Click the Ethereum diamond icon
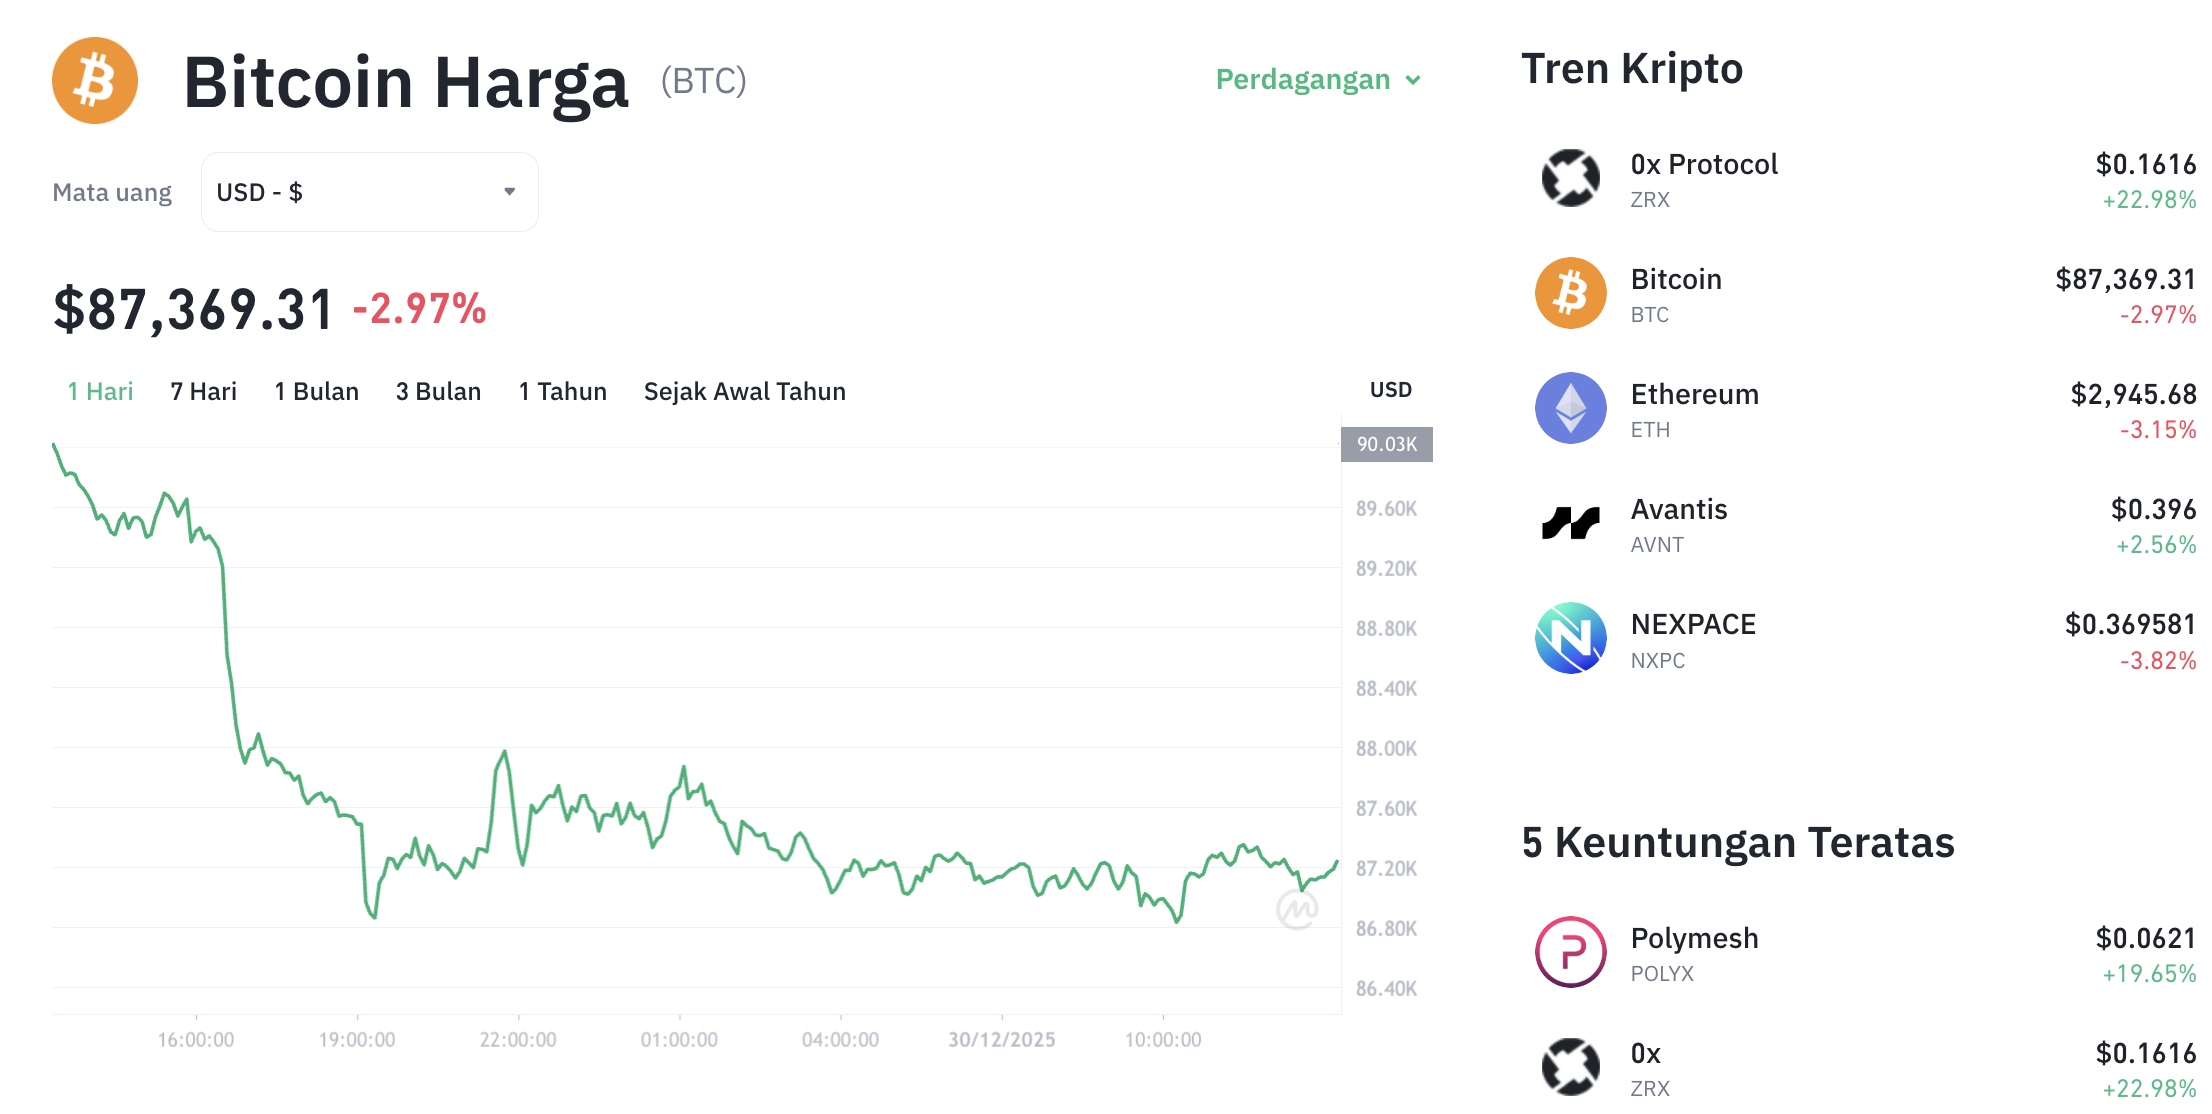Viewport: 2212px width, 1114px height. tap(1570, 408)
